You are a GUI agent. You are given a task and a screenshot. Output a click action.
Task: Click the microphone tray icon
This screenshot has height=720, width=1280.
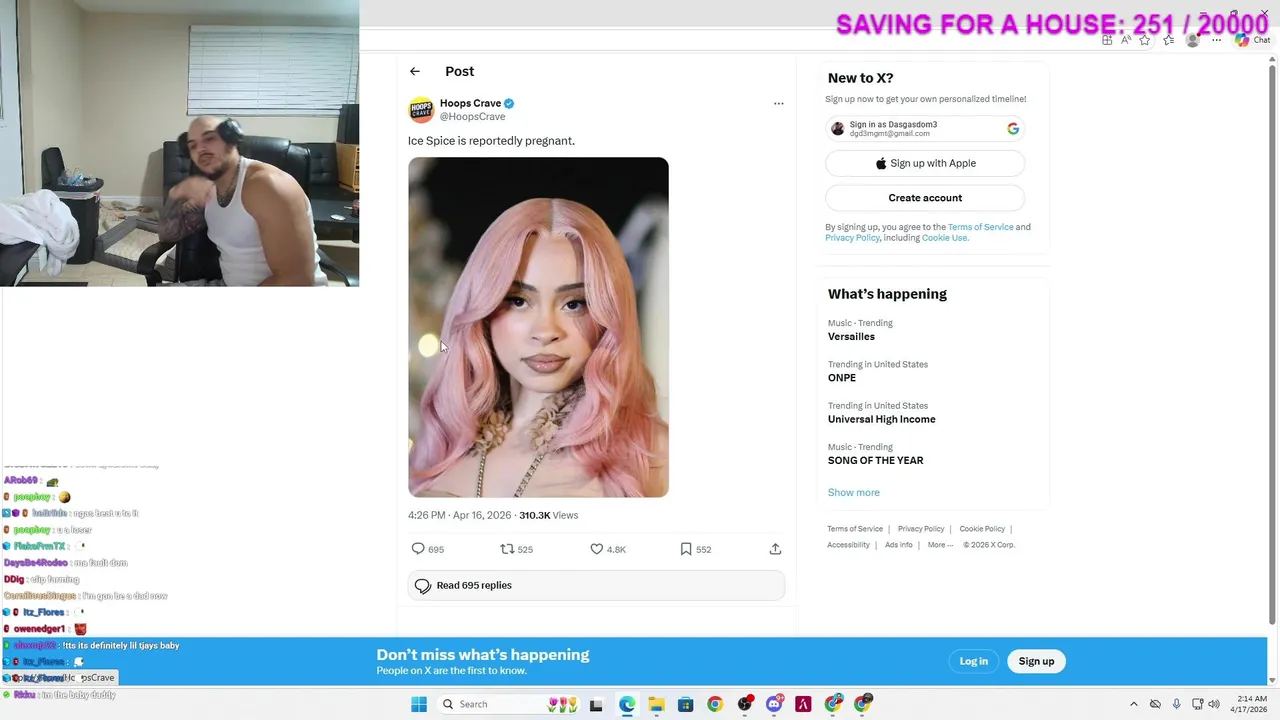point(1176,704)
